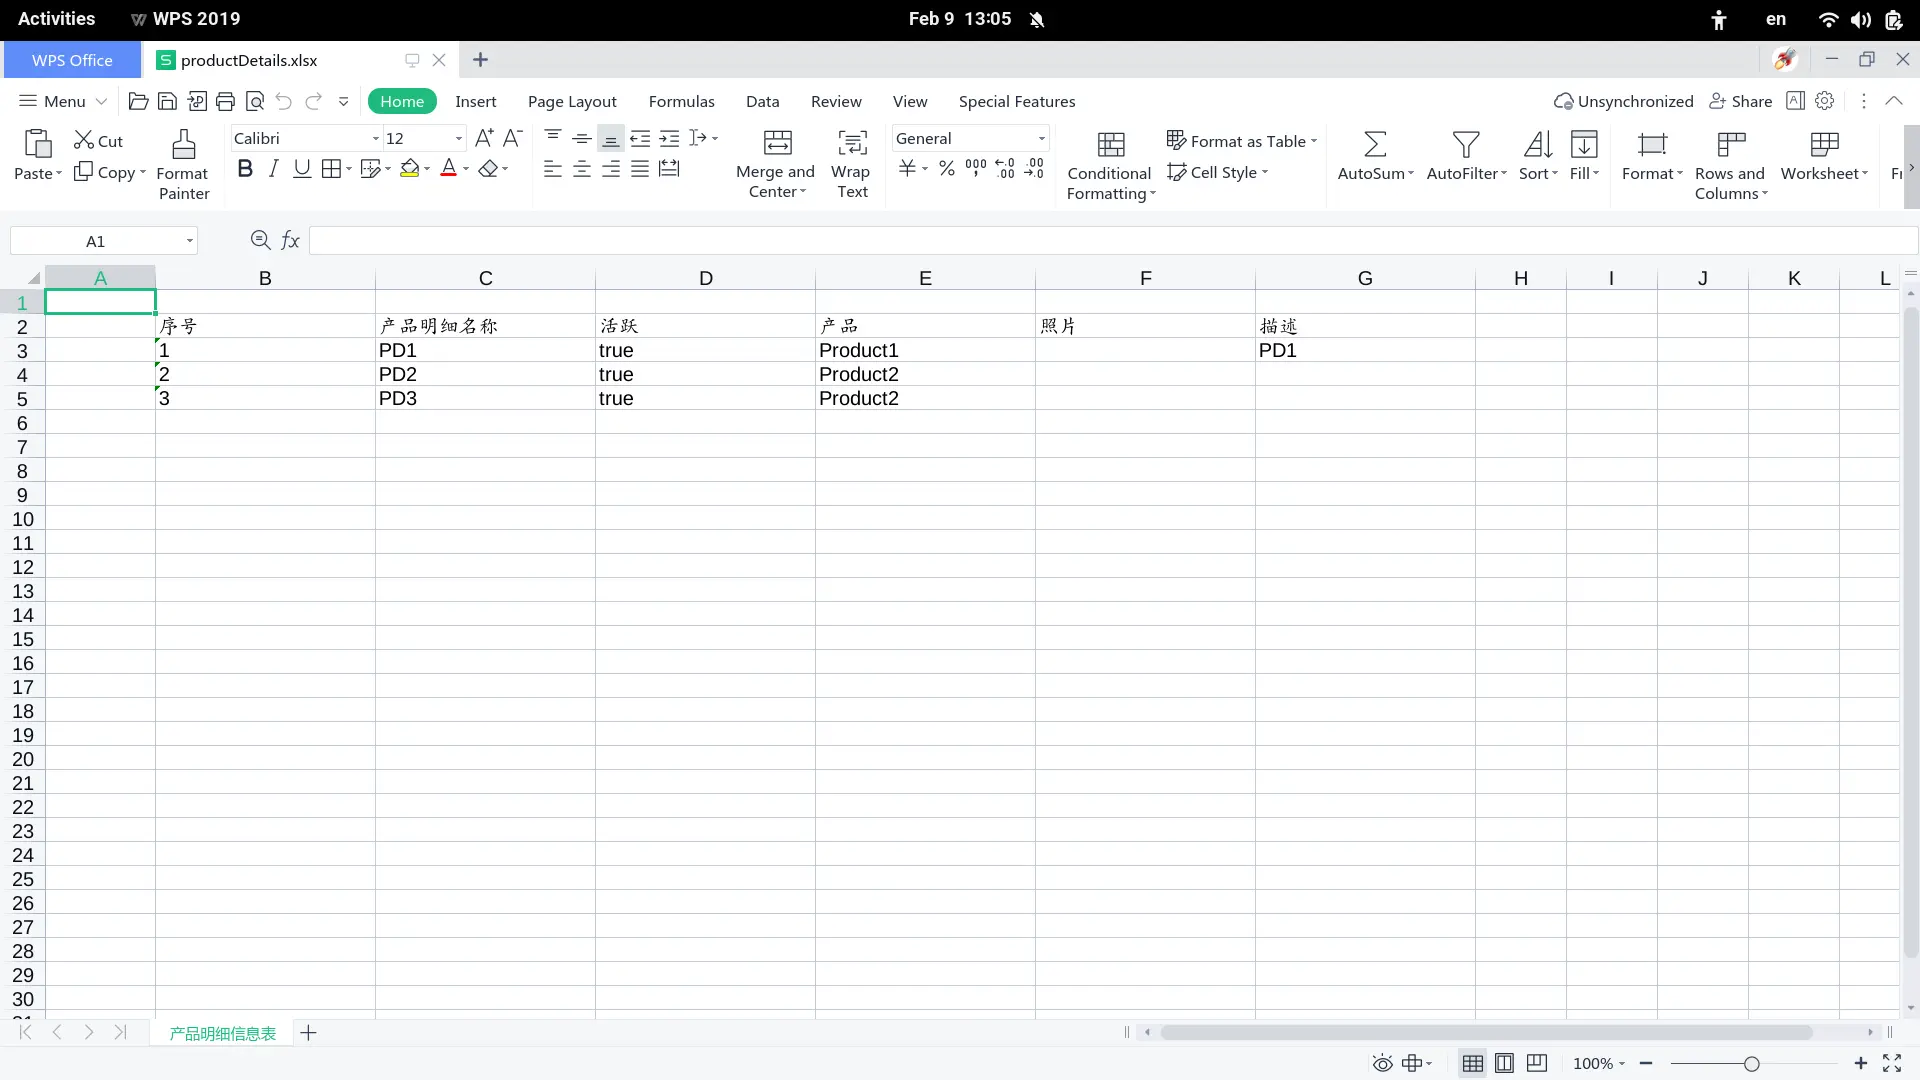
Task: Open a file with the folder icon
Action: tap(138, 101)
